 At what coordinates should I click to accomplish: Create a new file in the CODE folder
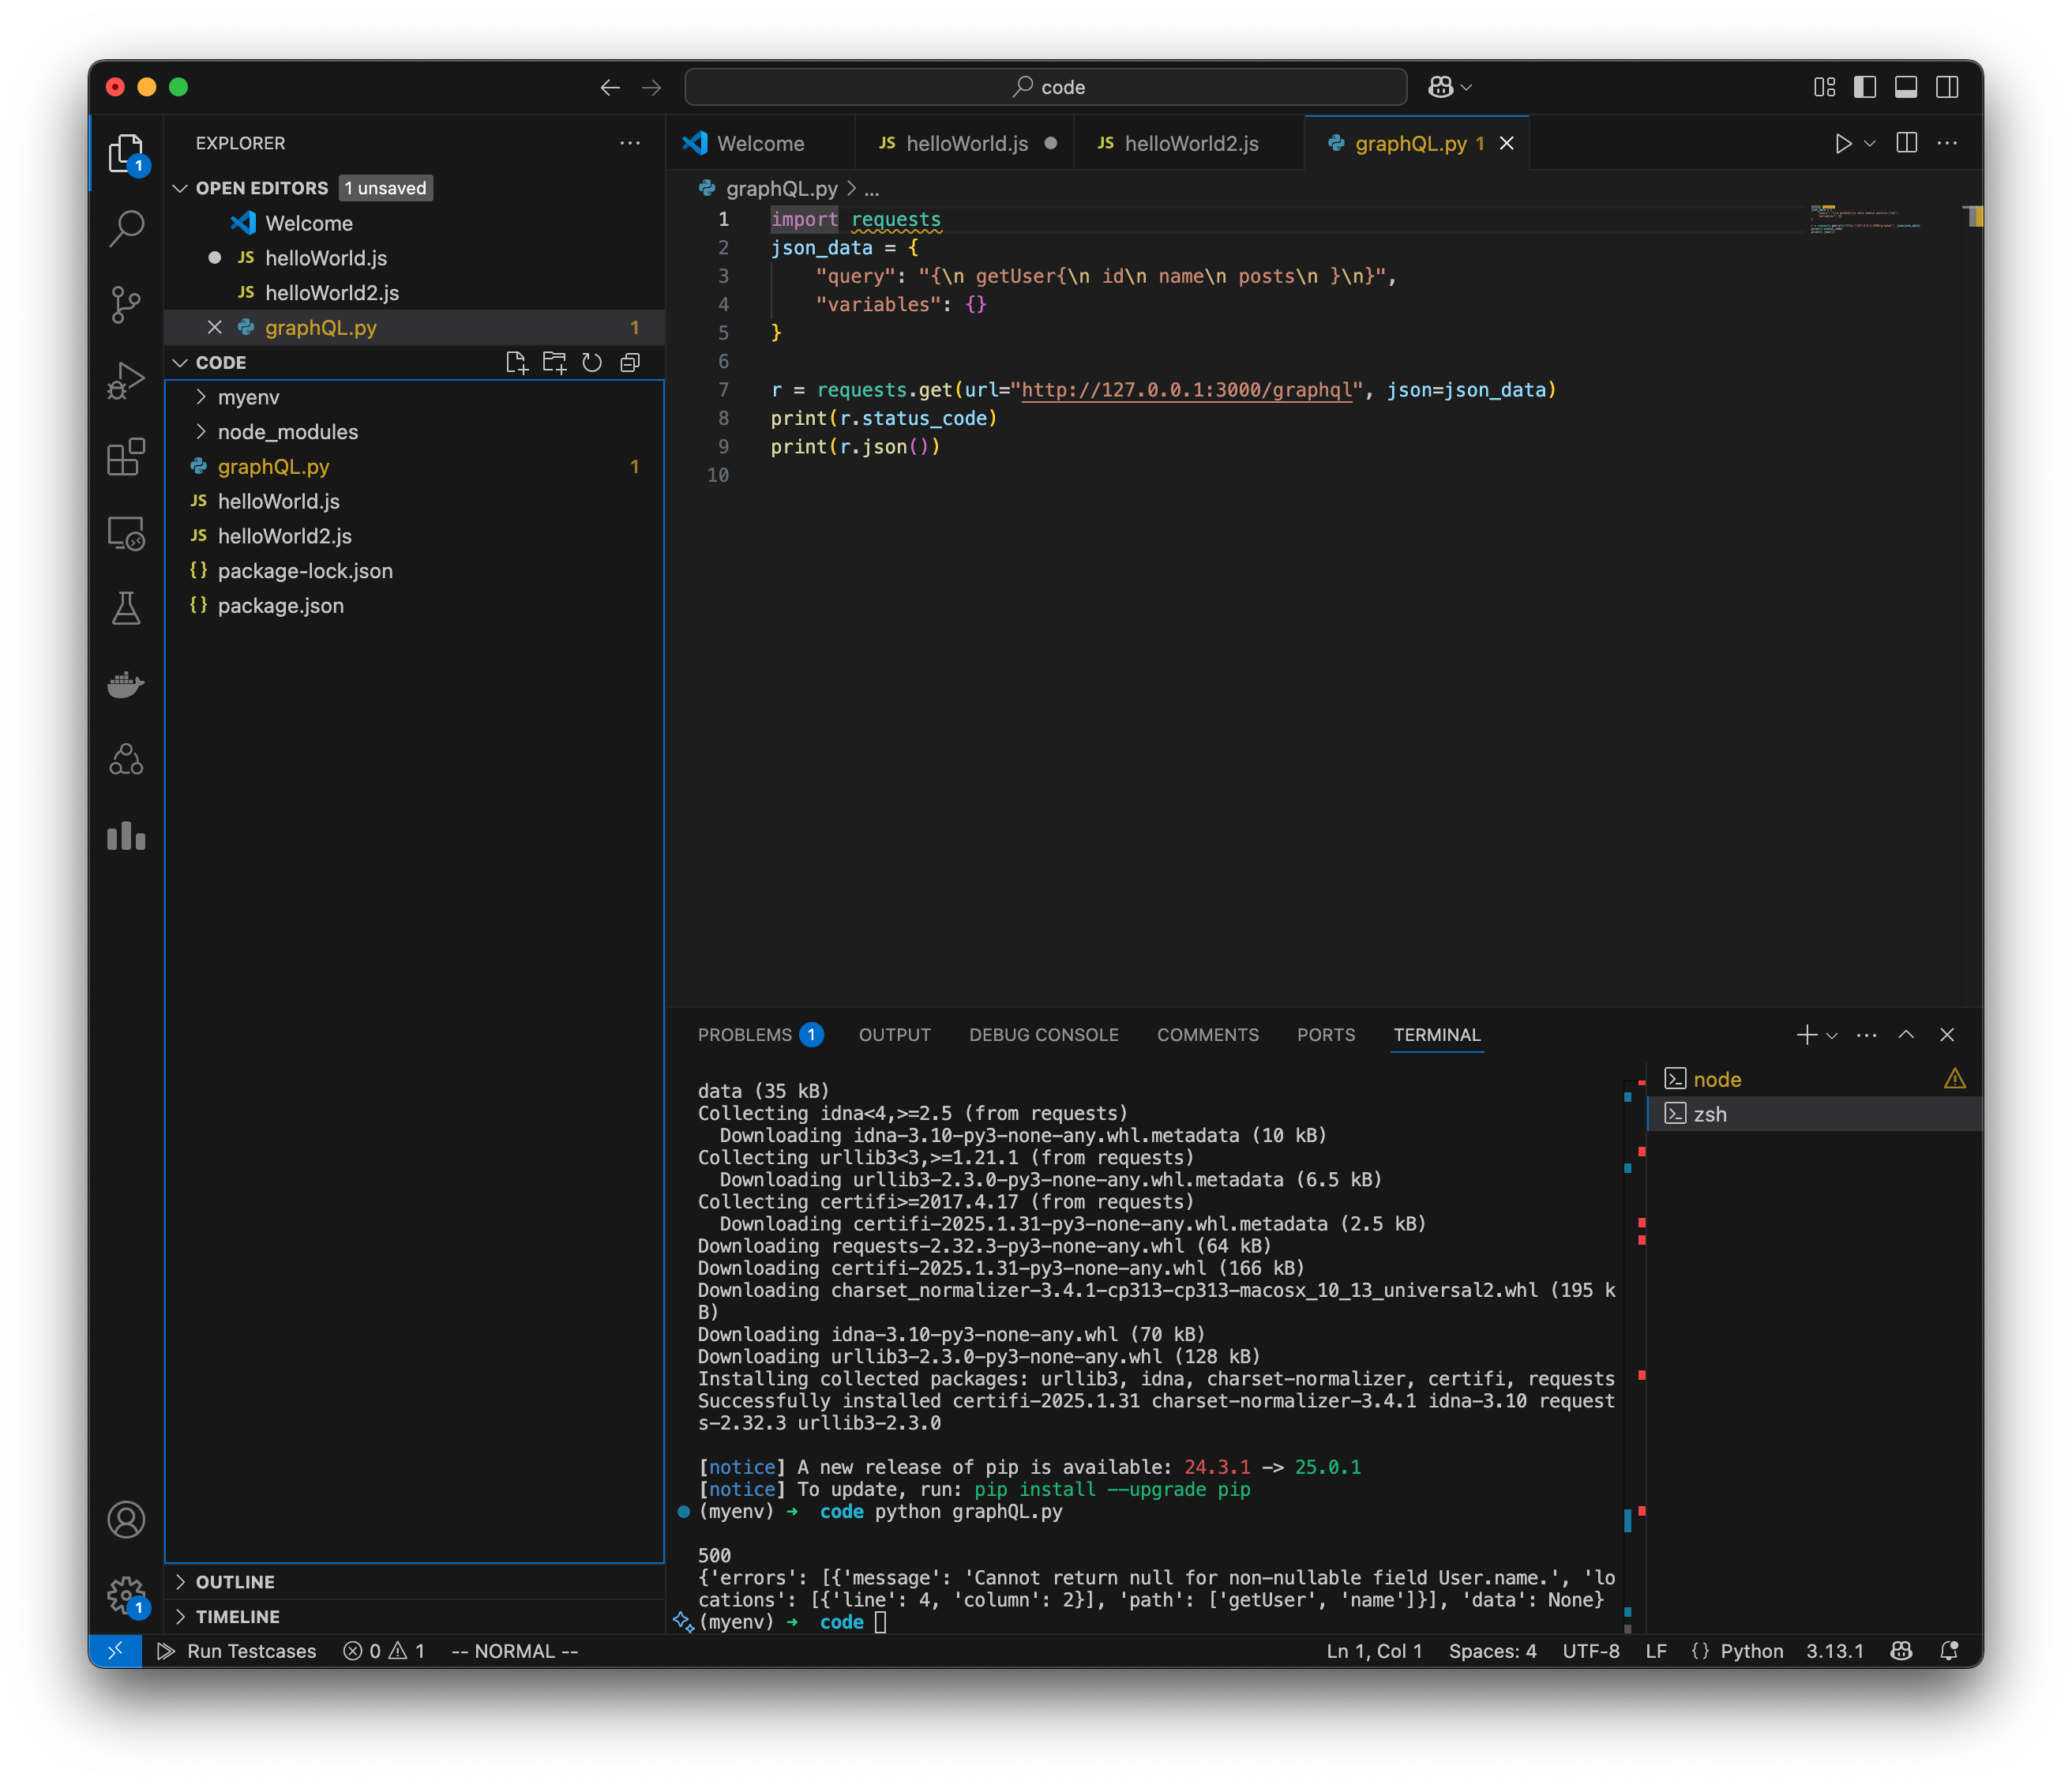518,362
